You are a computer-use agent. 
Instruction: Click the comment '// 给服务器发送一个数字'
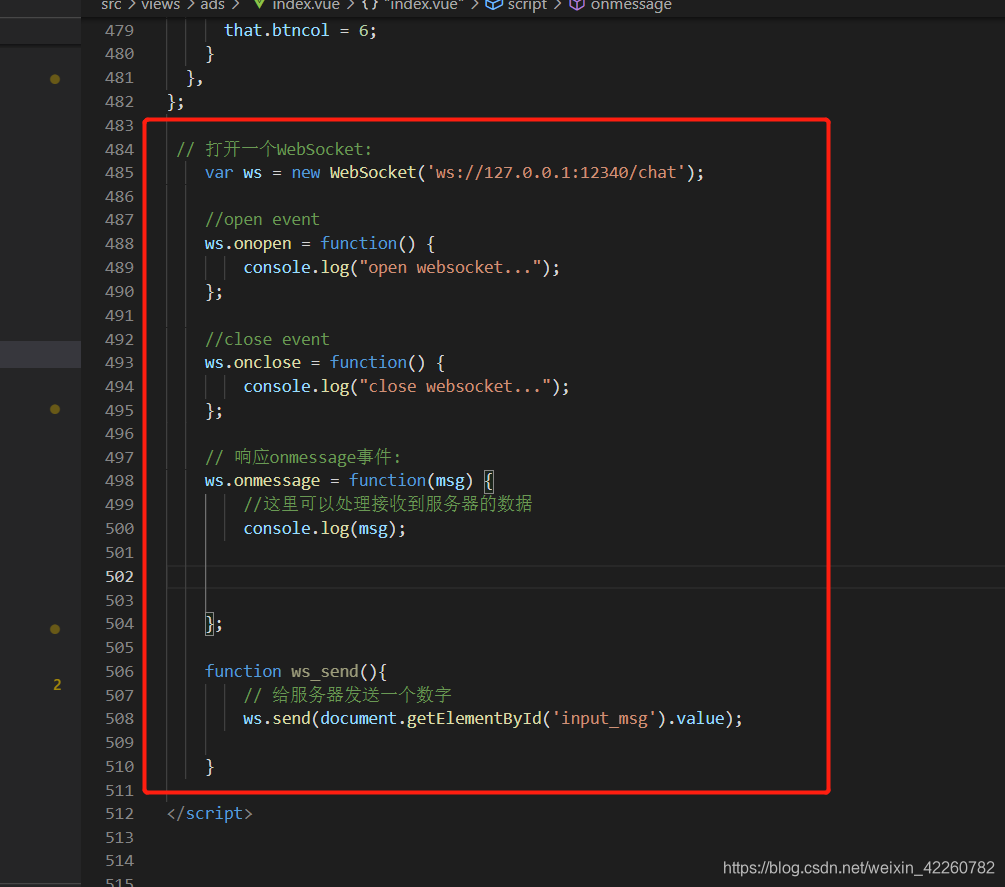point(347,695)
